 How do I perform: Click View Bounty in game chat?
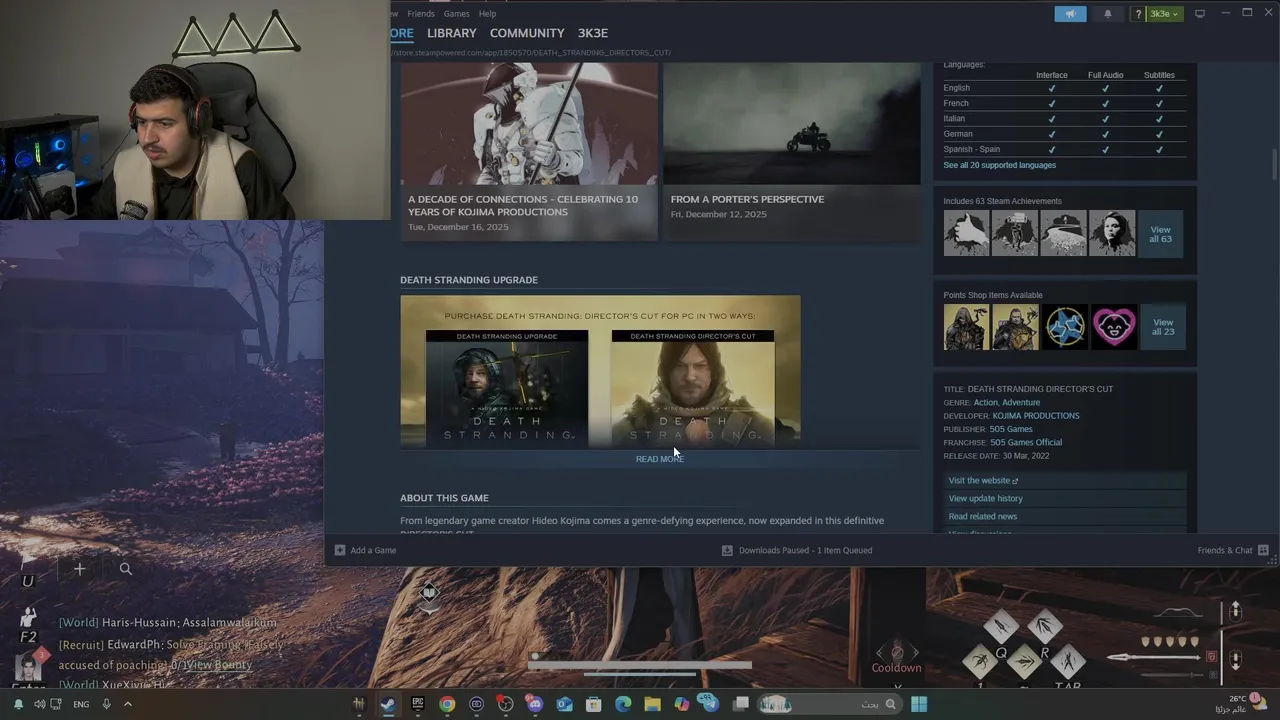coord(218,665)
